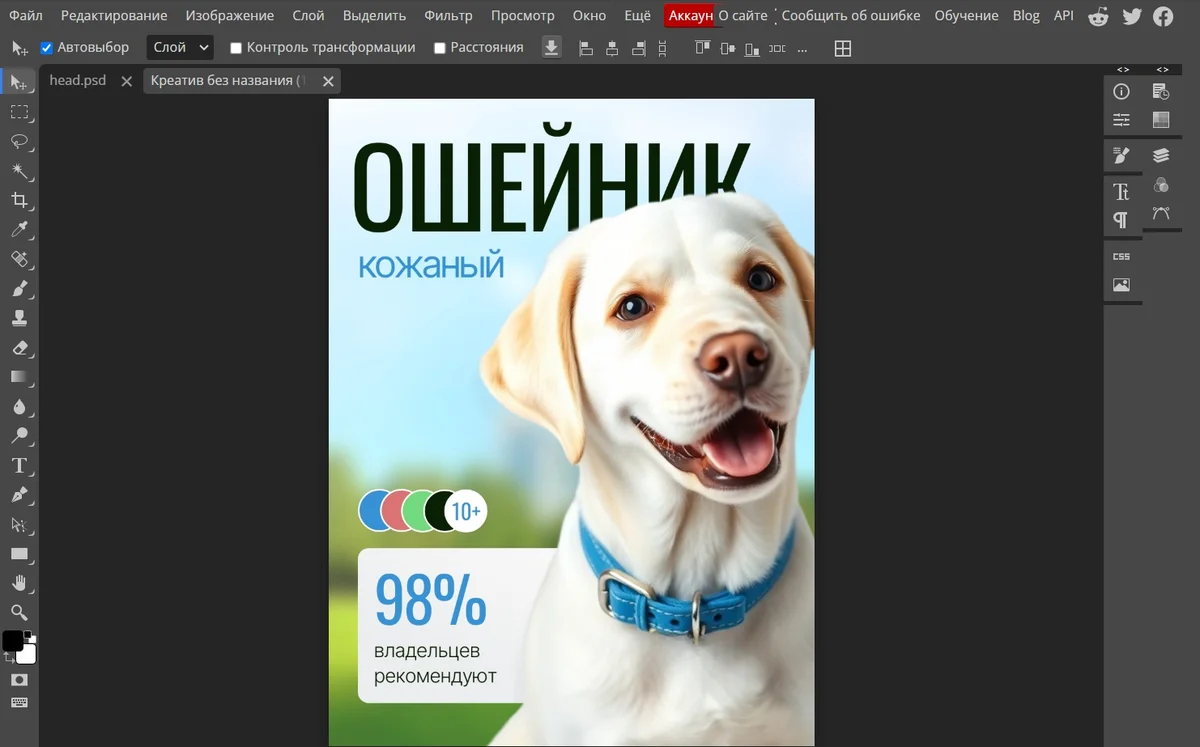Image resolution: width=1200 pixels, height=747 pixels.
Task: Open the Сообщить об ошибке link
Action: click(x=851, y=15)
